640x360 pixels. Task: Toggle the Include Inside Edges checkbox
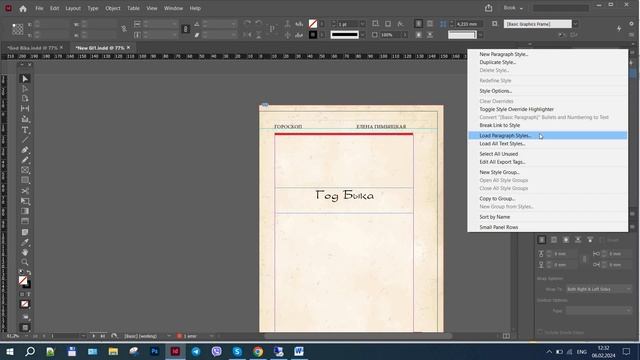540,332
